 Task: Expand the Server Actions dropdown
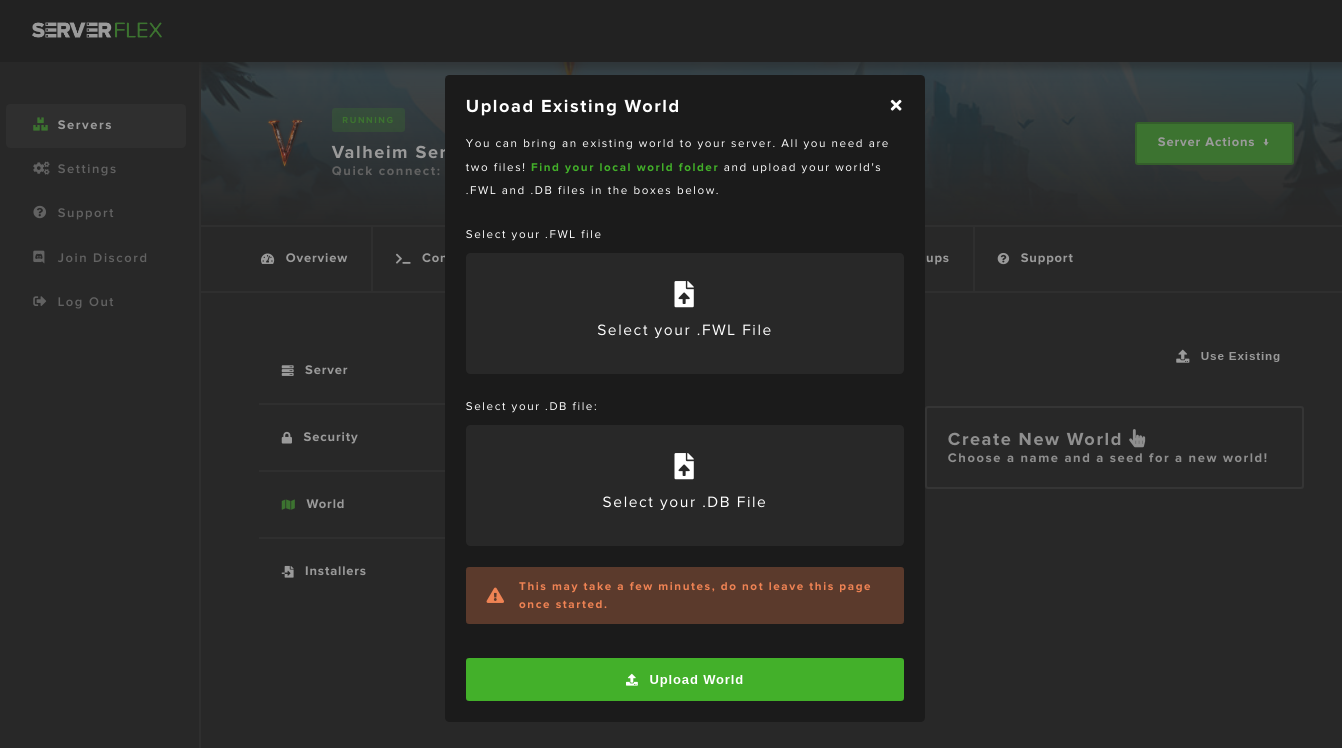[x=1214, y=143]
